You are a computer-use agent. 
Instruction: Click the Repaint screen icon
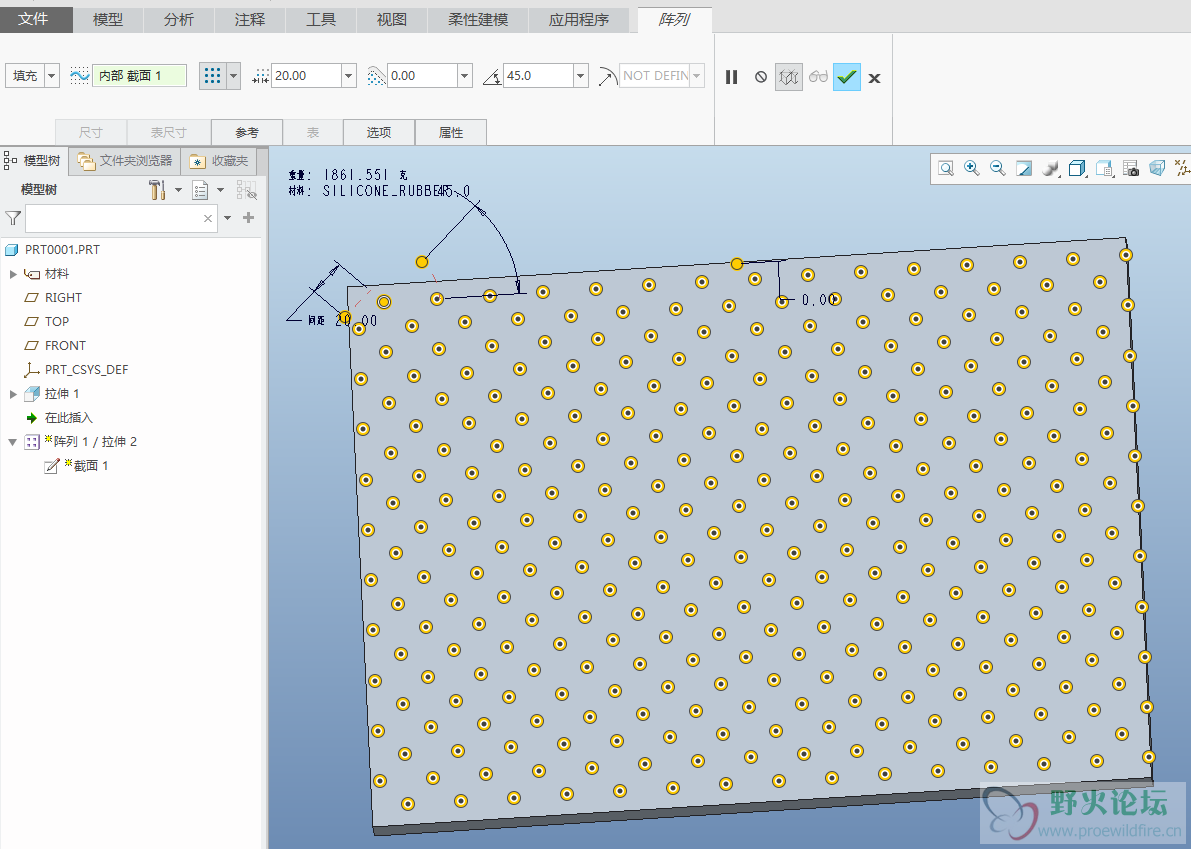[1024, 169]
